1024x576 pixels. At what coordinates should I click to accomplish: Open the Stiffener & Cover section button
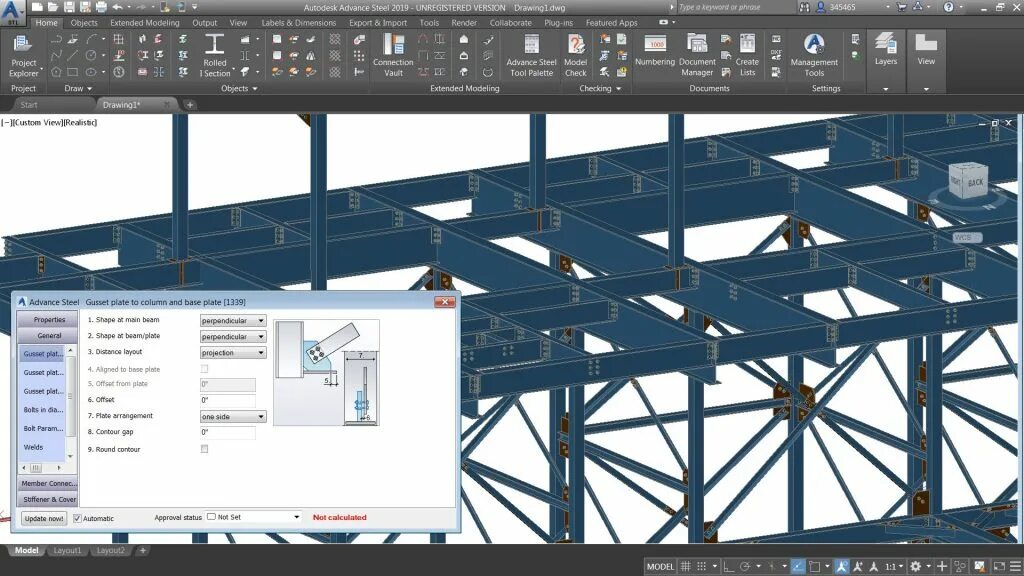(49, 499)
